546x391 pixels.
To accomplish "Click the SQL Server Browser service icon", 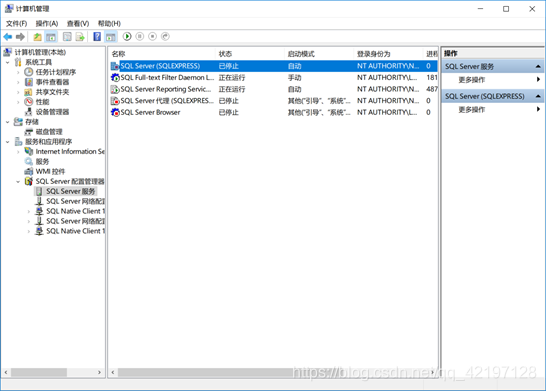I will coord(115,112).
